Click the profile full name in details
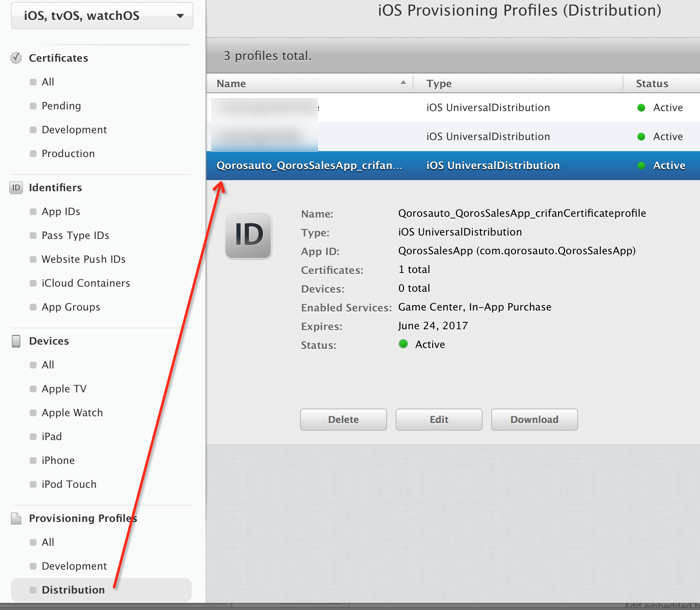 [x=522, y=213]
